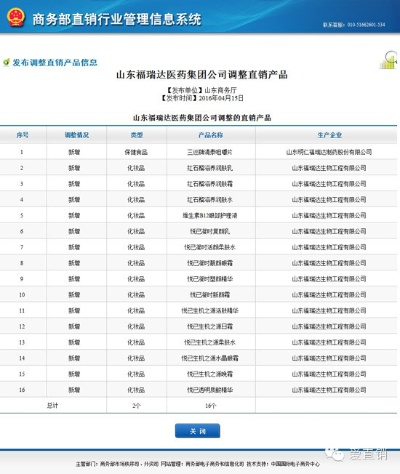
Task: Click the national emblem logo in header
Action: coord(16,18)
